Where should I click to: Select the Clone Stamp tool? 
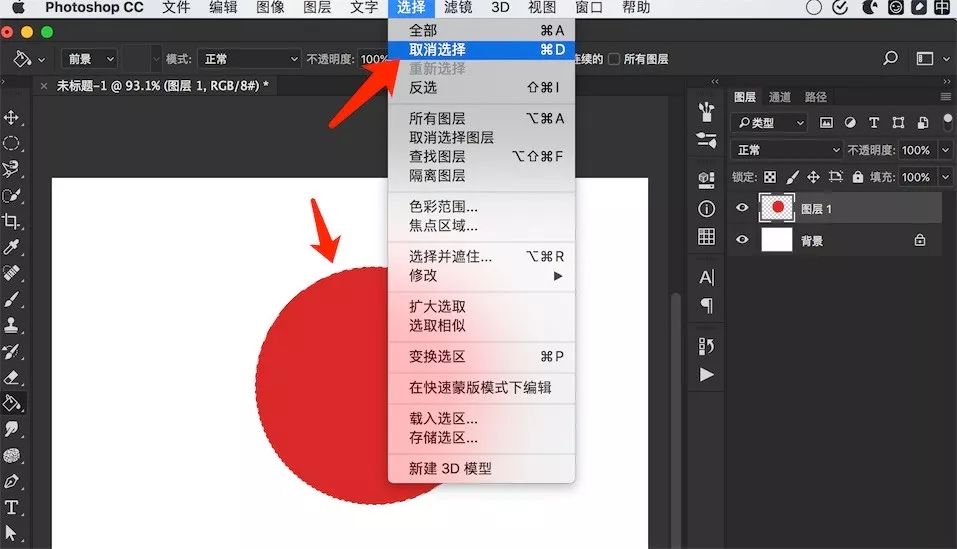click(x=11, y=325)
